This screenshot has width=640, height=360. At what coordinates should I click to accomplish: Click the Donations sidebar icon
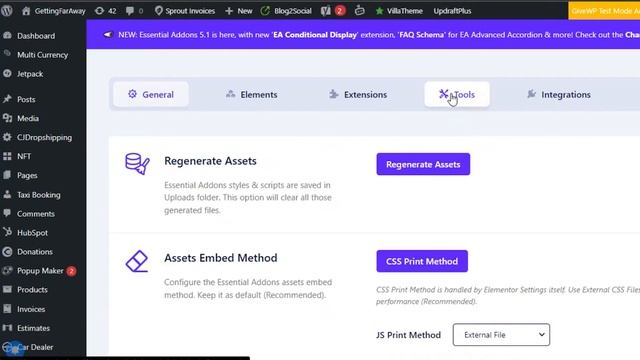(x=7, y=251)
